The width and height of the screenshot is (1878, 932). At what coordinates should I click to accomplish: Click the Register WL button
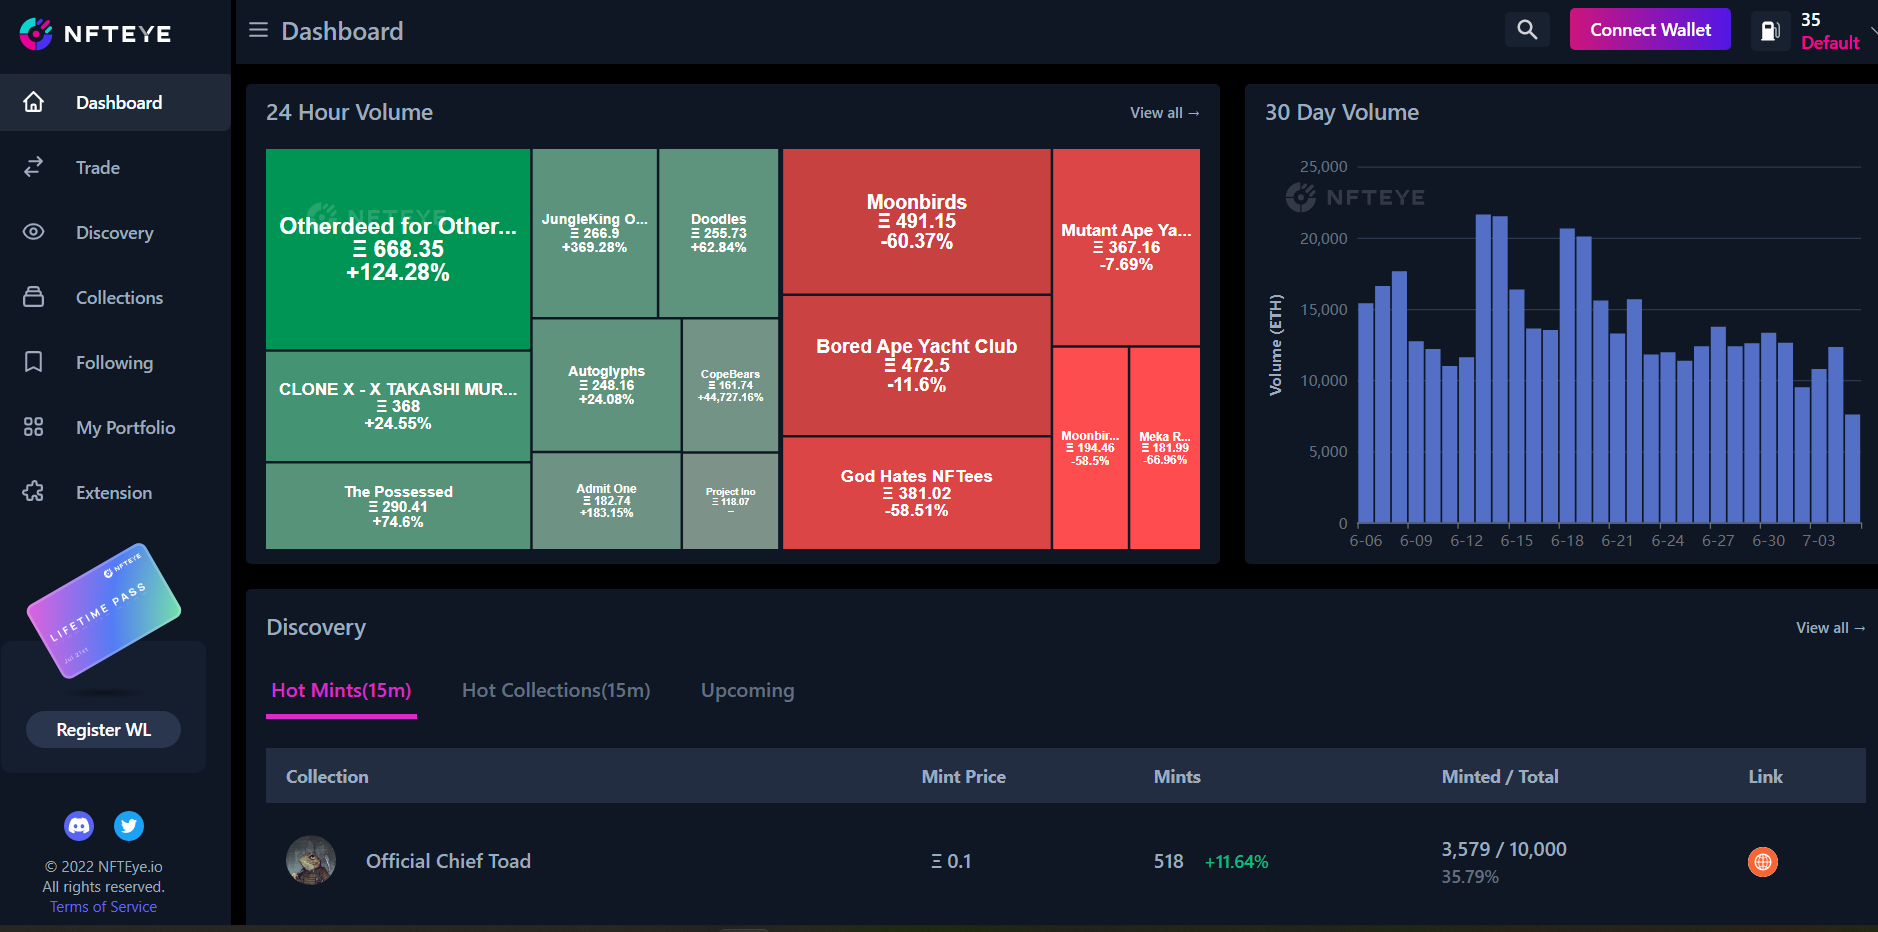pos(104,730)
